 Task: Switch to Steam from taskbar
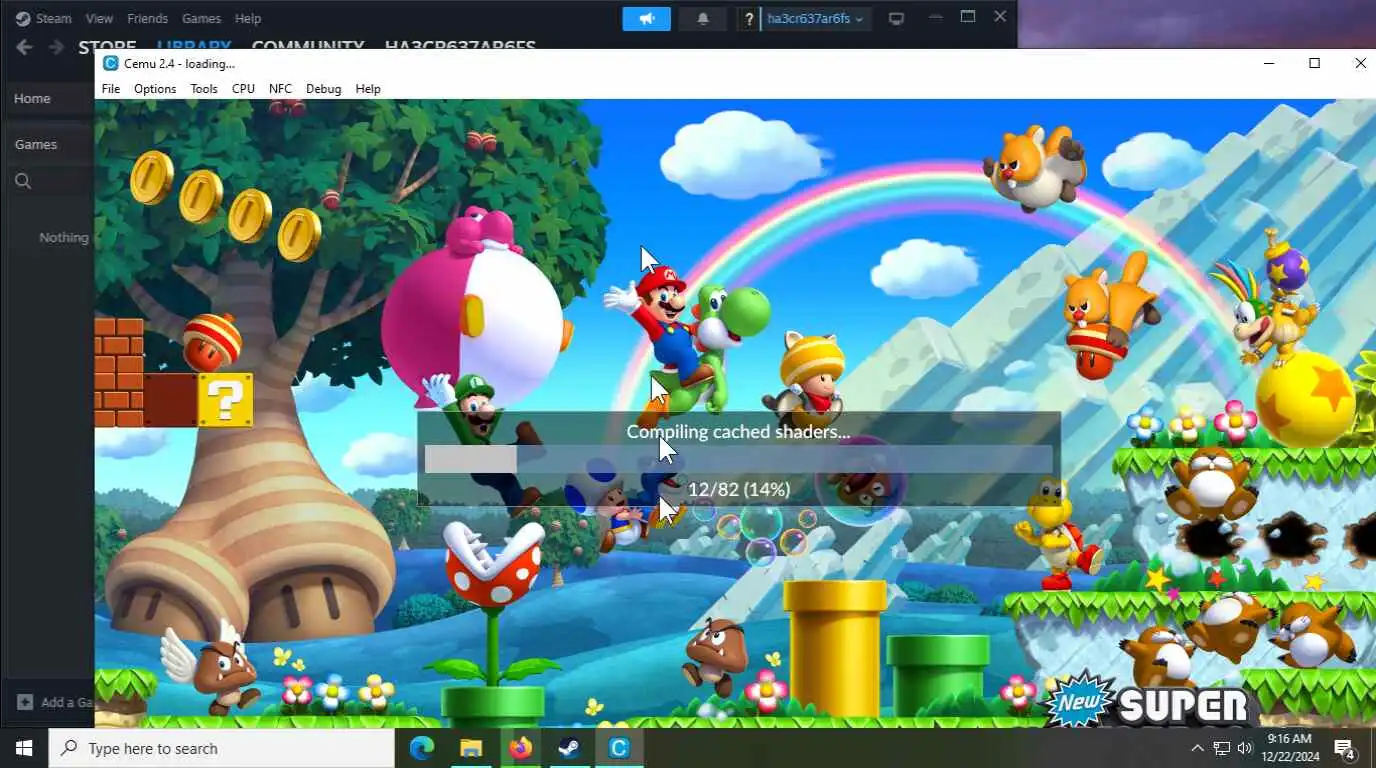569,748
